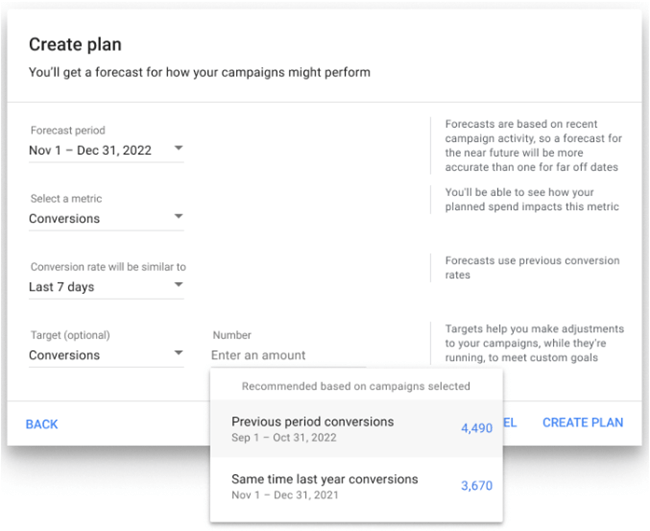Open the conversion rate similarity dropdown arrow

point(178,285)
